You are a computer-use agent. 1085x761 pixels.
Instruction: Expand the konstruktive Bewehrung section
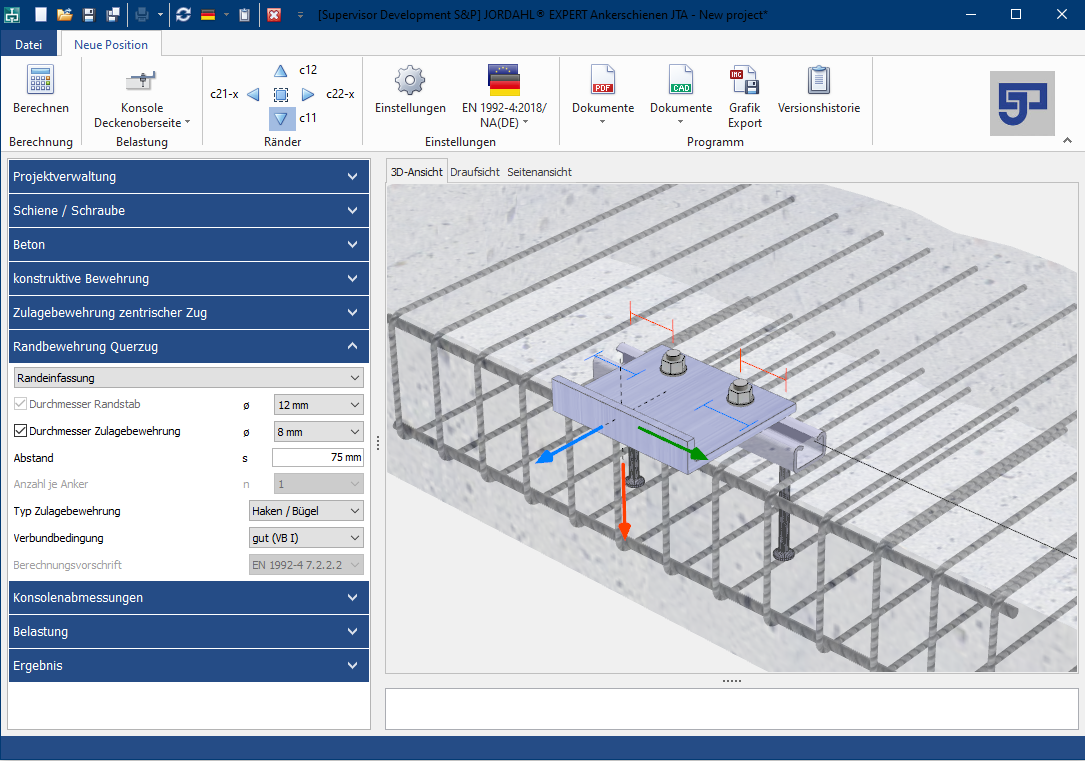point(189,278)
